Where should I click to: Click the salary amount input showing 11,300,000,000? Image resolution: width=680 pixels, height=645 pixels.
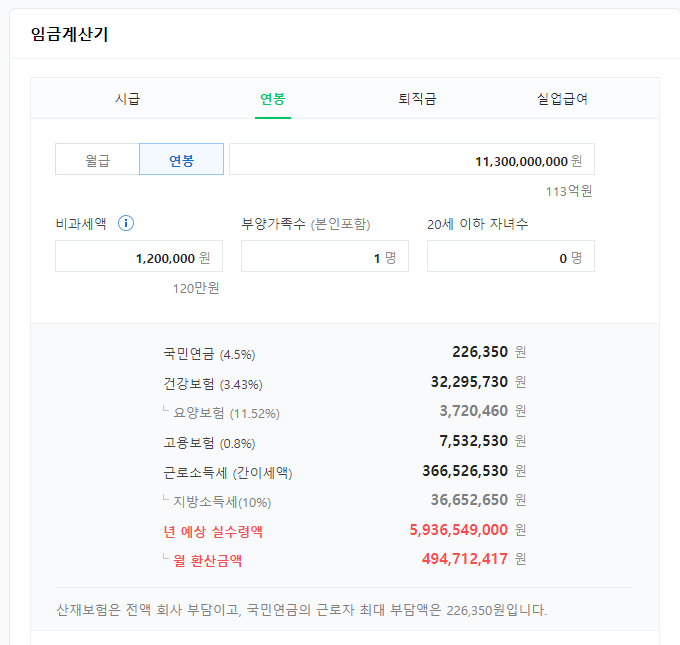[x=411, y=160]
